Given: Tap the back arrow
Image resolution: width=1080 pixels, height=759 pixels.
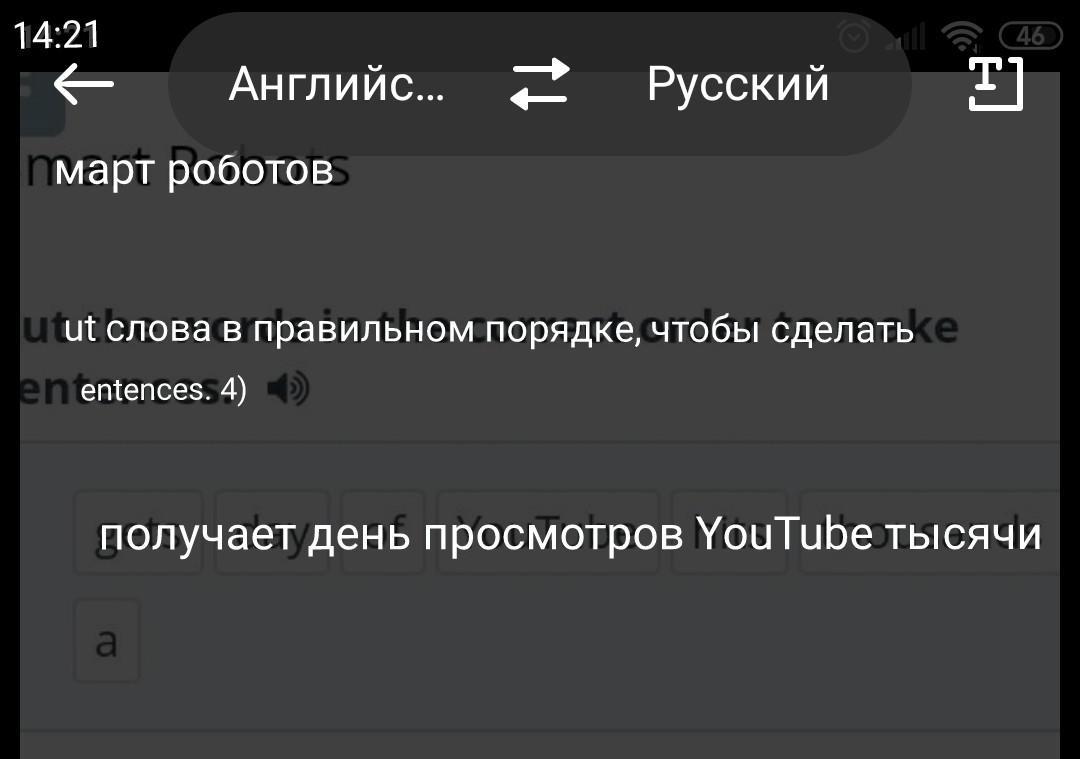Looking at the screenshot, I should pyautogui.click(x=83, y=83).
